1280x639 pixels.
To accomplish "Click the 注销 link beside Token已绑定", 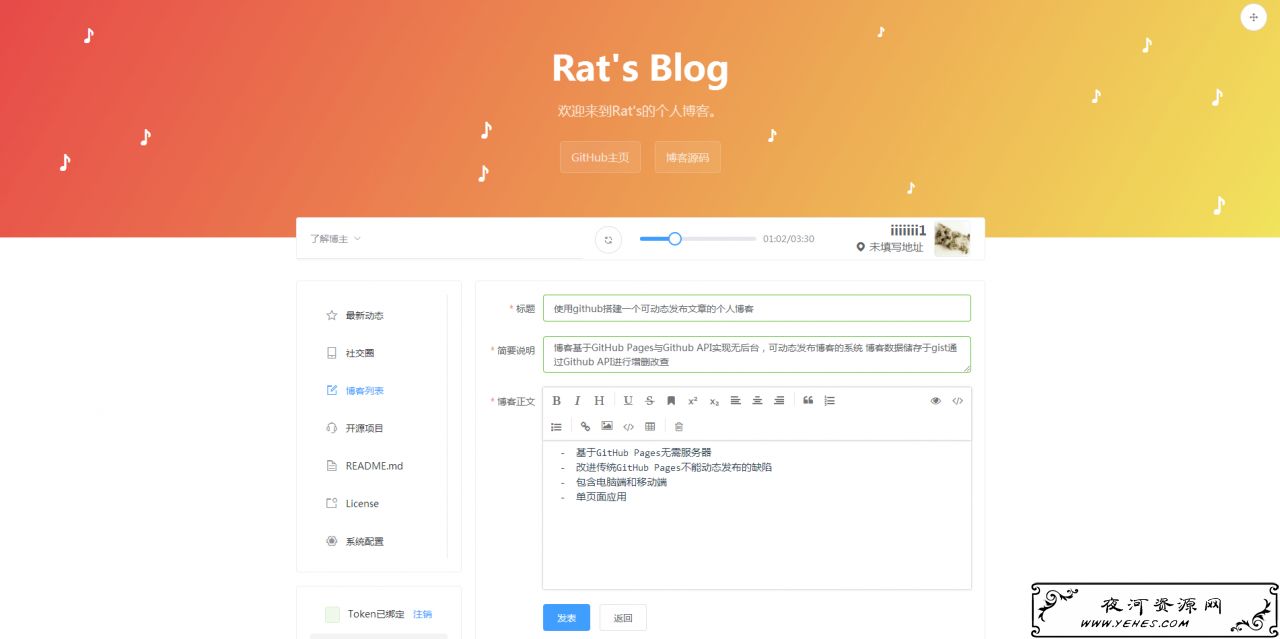I will pyautogui.click(x=423, y=614).
